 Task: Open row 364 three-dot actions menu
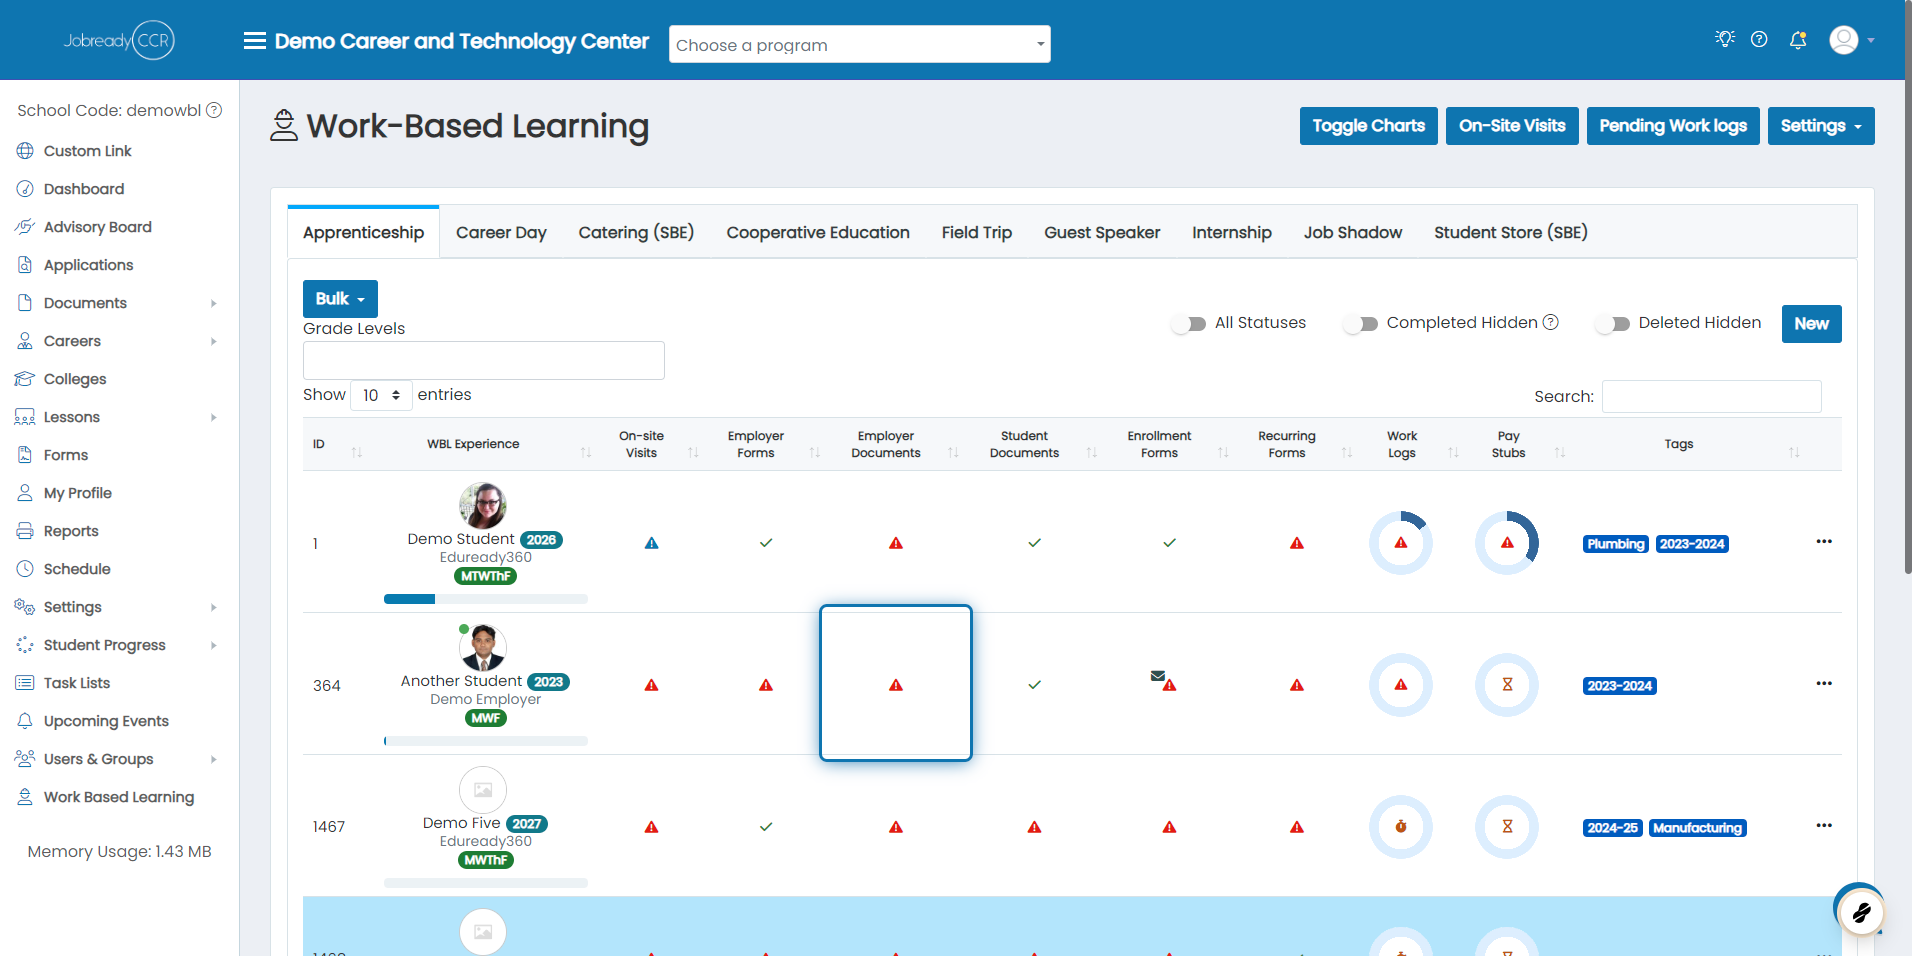click(1824, 683)
